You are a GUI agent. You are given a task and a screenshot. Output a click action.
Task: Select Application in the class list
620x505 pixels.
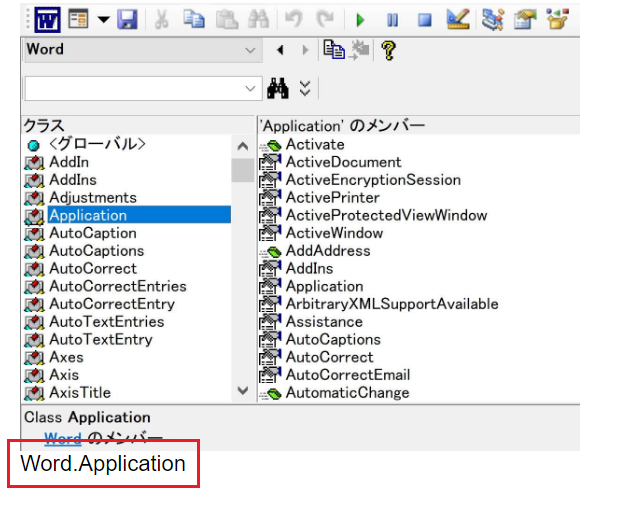[x=139, y=216]
